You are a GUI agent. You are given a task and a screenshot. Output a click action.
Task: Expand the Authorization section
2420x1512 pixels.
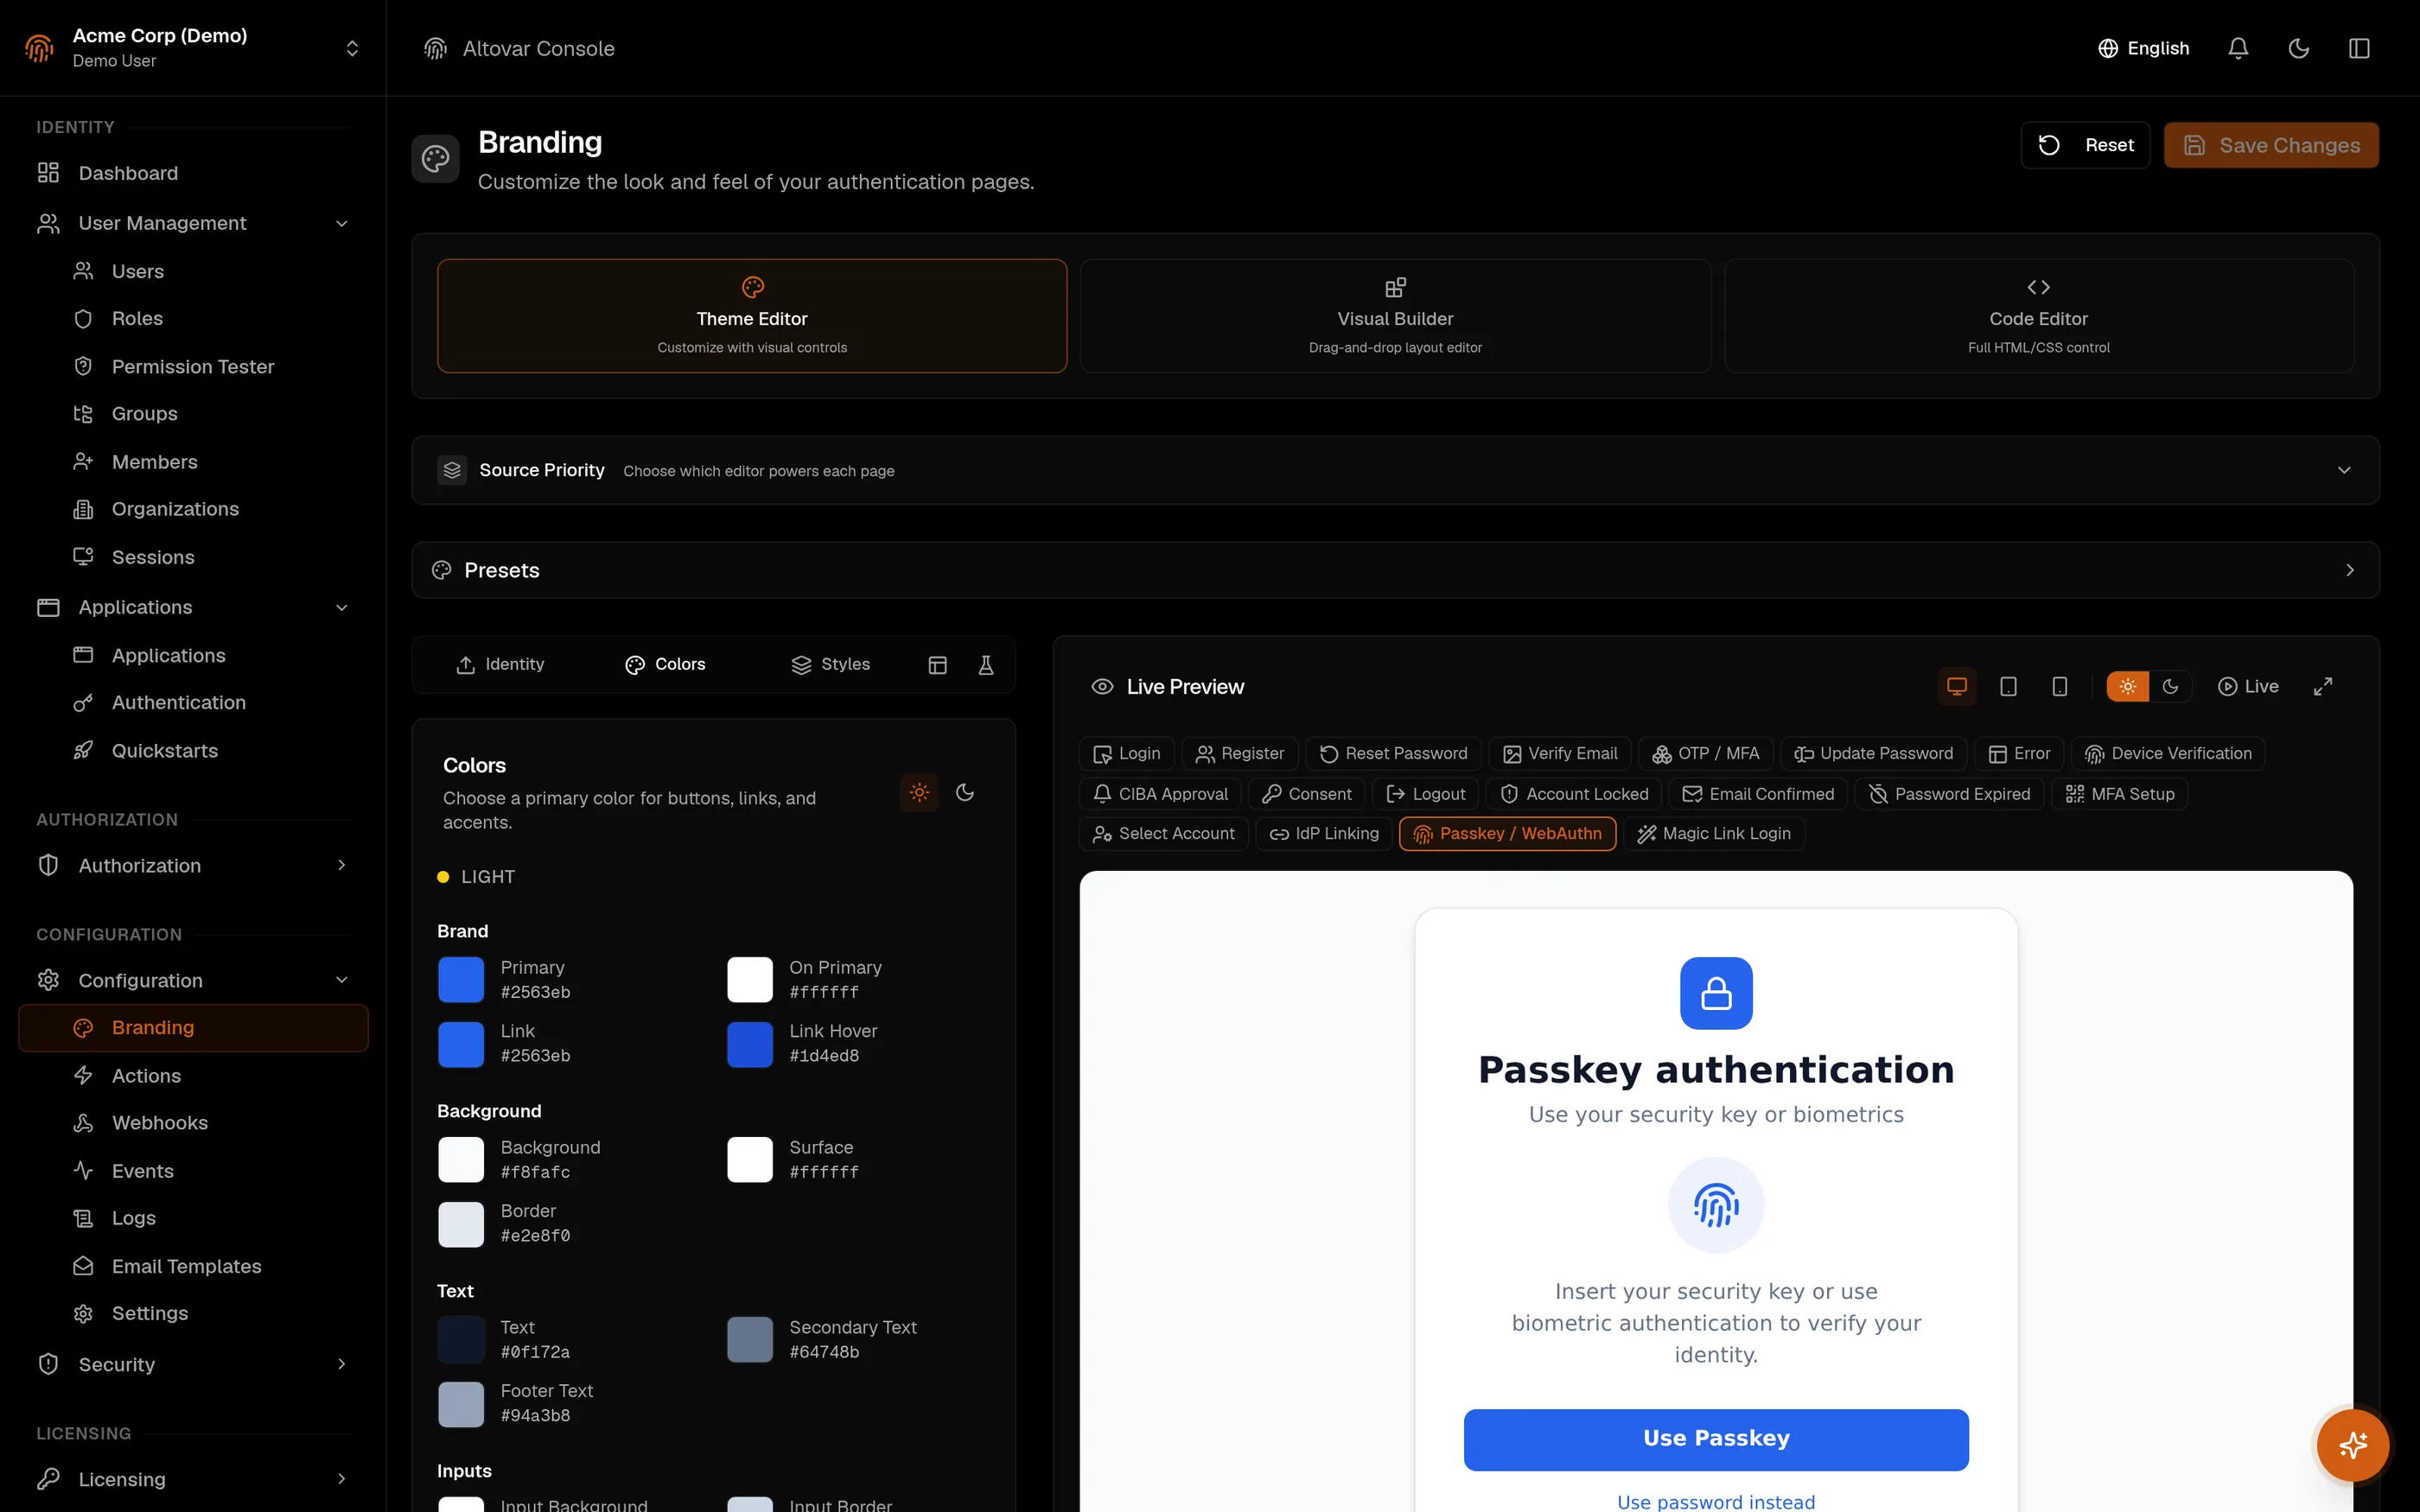193,865
